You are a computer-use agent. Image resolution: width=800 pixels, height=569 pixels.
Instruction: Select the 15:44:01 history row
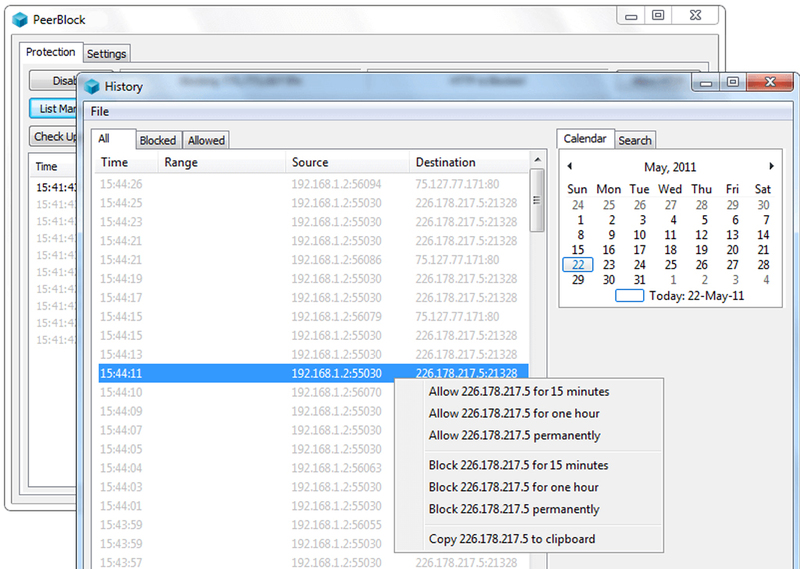pyautogui.click(x=246, y=505)
